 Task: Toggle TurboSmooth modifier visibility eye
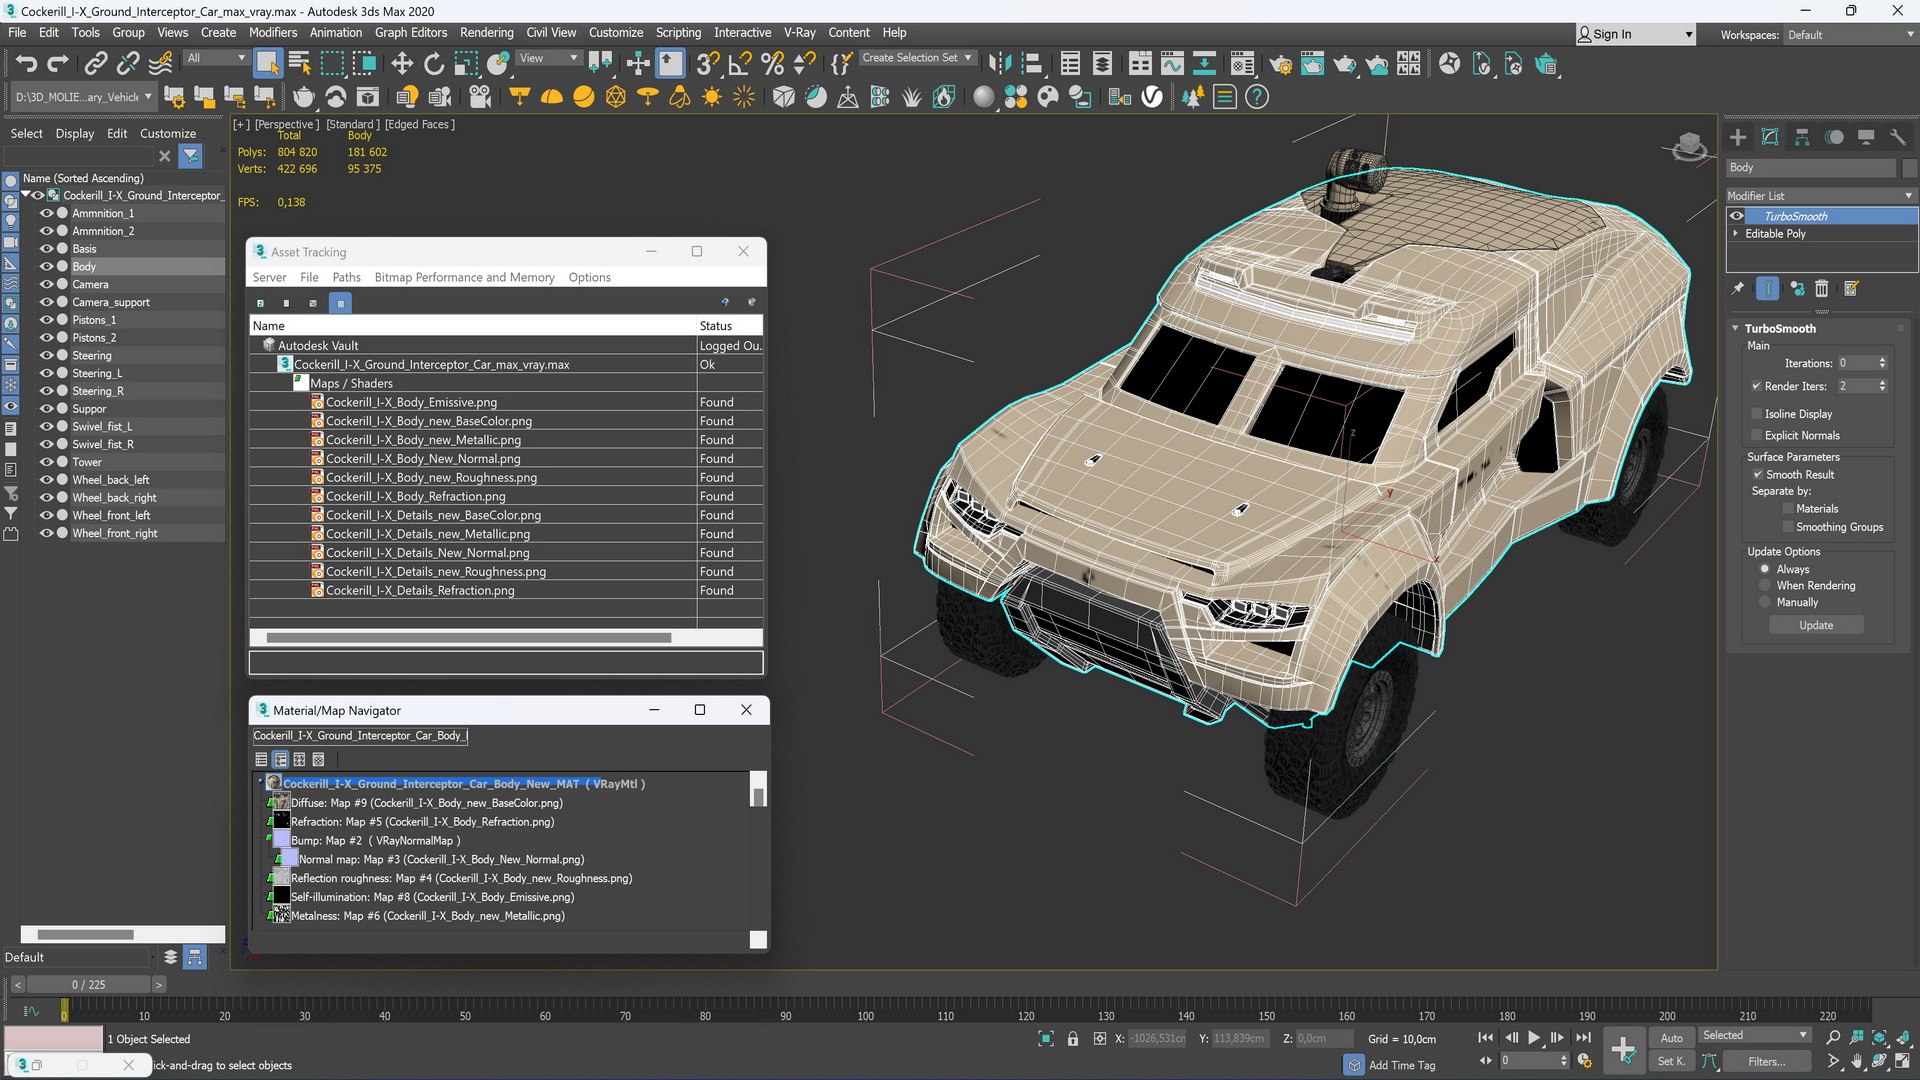1737,216
